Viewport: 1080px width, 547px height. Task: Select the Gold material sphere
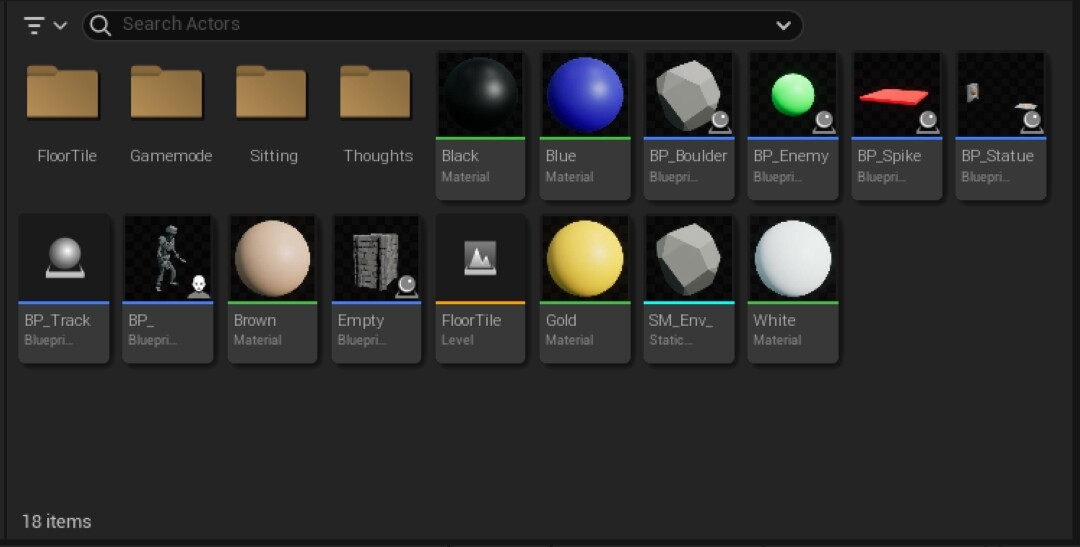(585, 258)
